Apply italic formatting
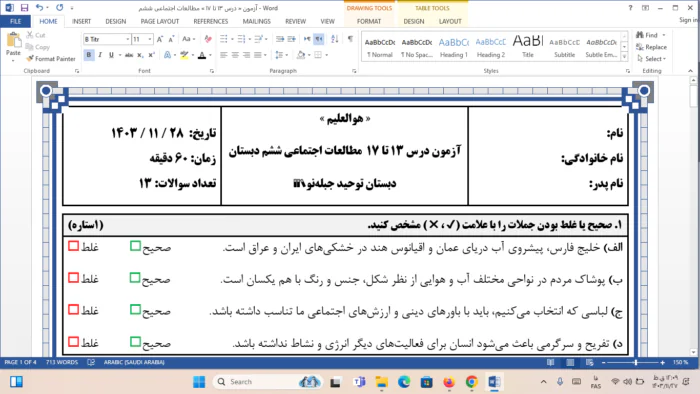Screen dimensions: 700x394 point(100,55)
